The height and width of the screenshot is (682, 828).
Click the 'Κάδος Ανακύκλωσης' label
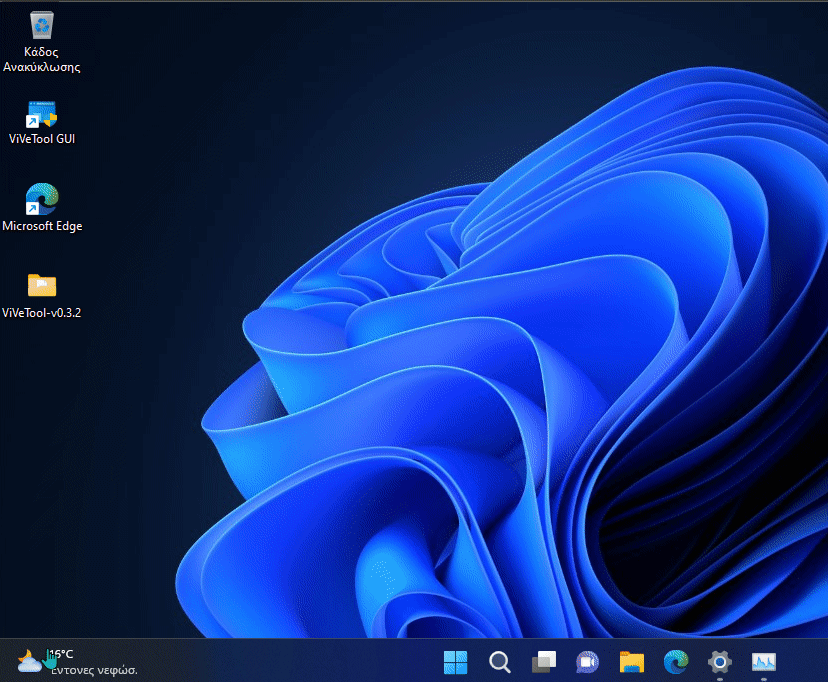tap(42, 60)
